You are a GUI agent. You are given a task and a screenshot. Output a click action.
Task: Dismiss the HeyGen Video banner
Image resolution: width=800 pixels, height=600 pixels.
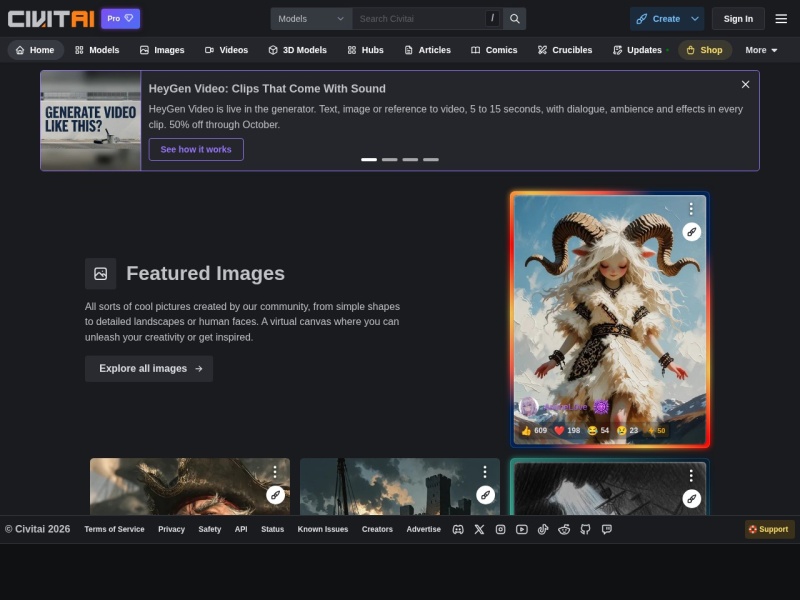click(x=745, y=85)
